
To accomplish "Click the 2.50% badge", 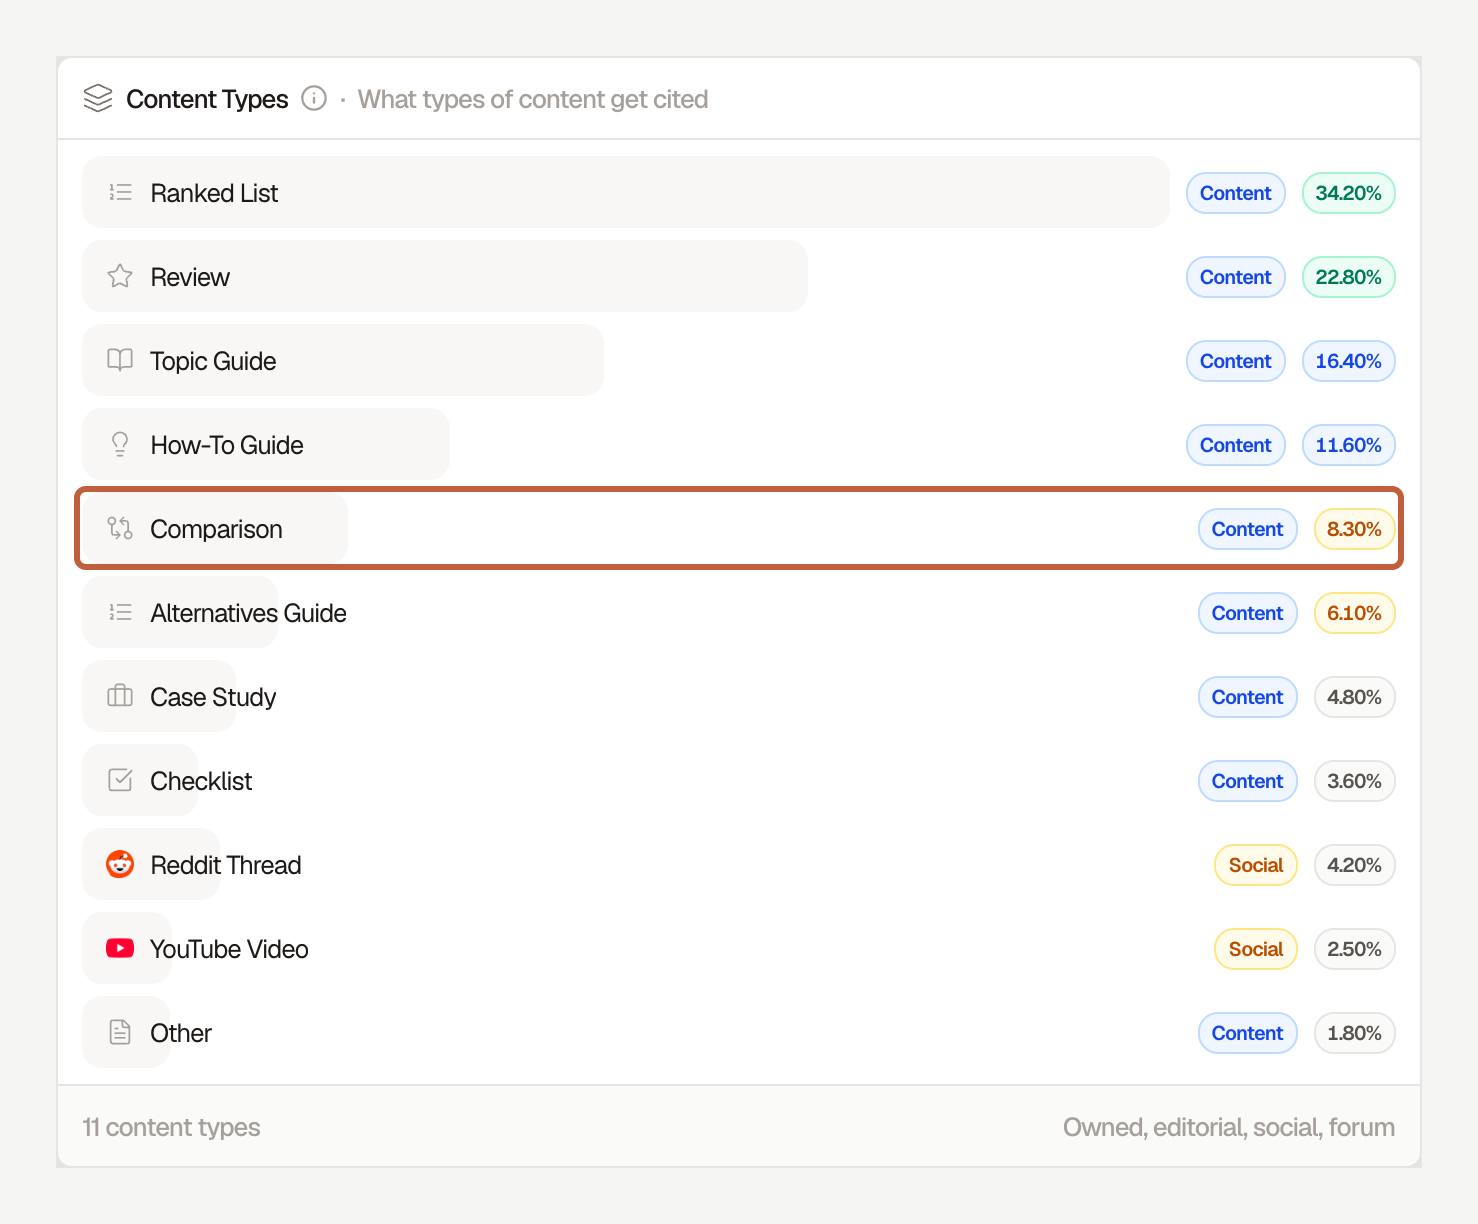I will (1355, 949).
